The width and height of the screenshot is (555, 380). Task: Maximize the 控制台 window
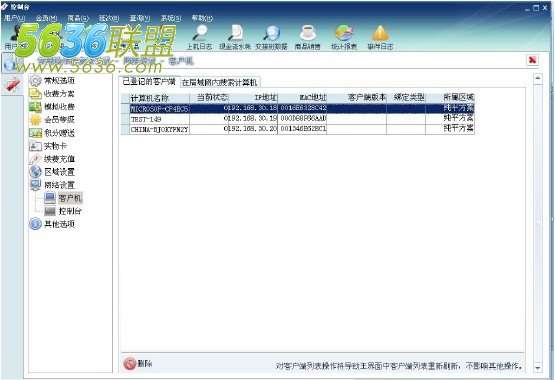pyautogui.click(x=536, y=7)
